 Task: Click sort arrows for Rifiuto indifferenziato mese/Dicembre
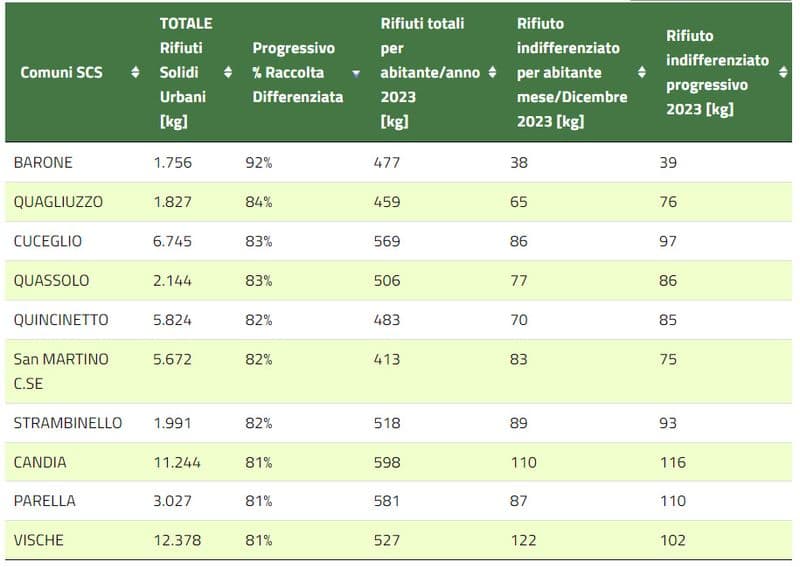641,73
